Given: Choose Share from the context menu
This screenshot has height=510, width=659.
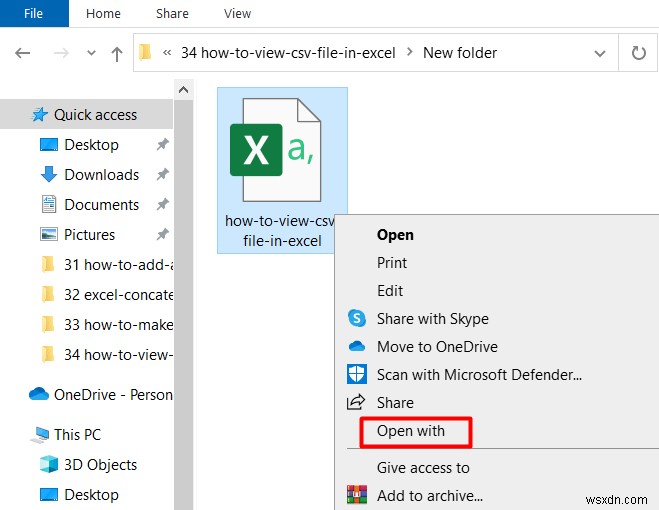Looking at the screenshot, I should [x=395, y=403].
